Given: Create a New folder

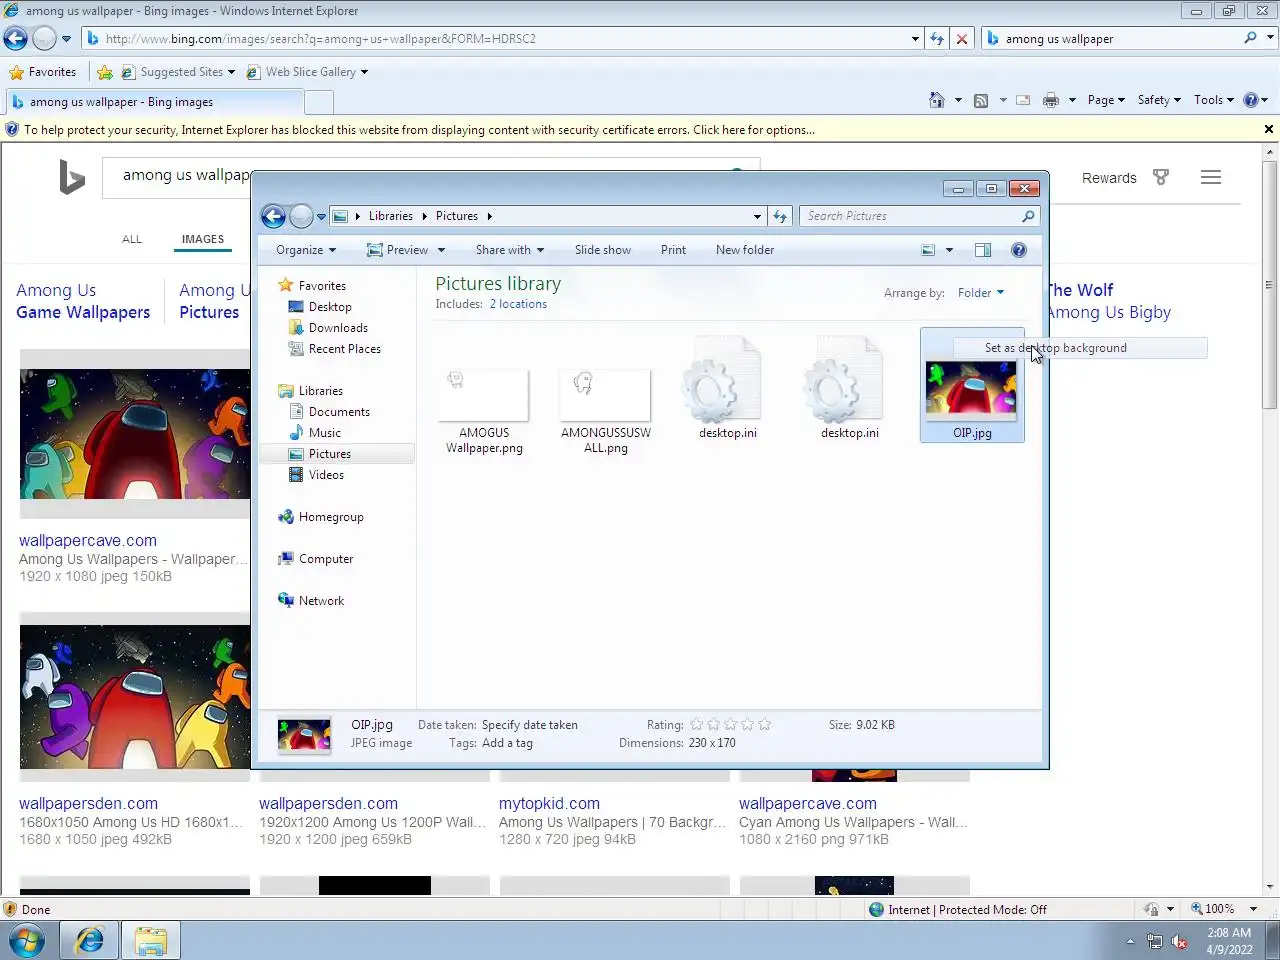Looking at the screenshot, I should point(745,250).
